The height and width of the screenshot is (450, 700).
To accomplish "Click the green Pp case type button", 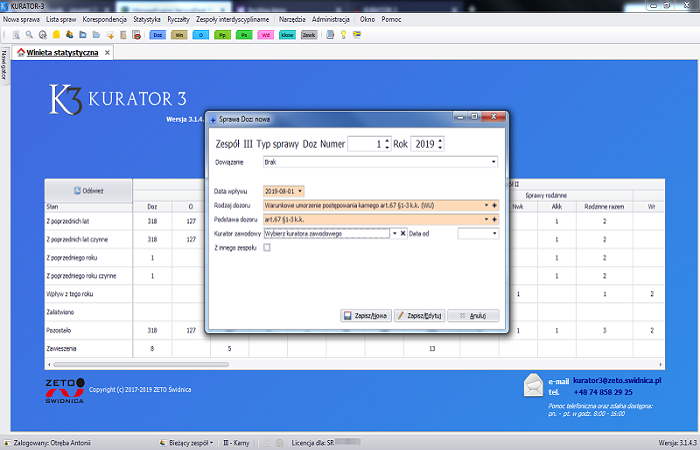I will (x=222, y=35).
